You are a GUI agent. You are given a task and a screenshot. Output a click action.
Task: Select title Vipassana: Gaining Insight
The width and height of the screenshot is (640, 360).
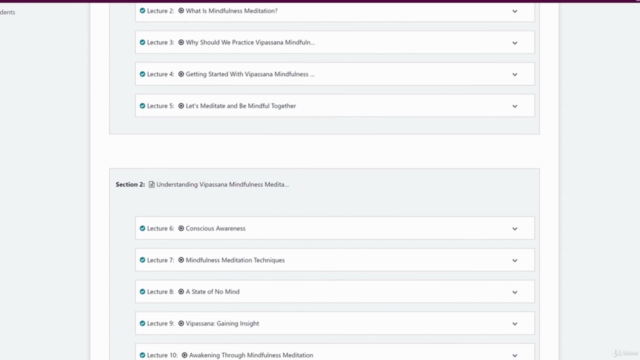click(x=222, y=323)
